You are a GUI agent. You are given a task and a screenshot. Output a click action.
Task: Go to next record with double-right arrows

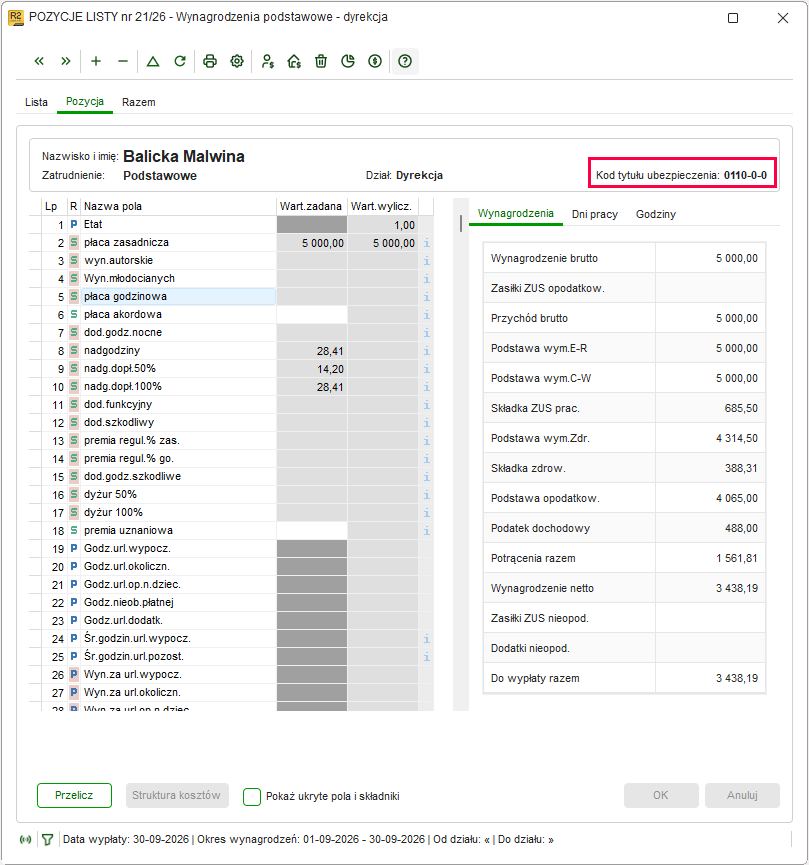tap(66, 61)
